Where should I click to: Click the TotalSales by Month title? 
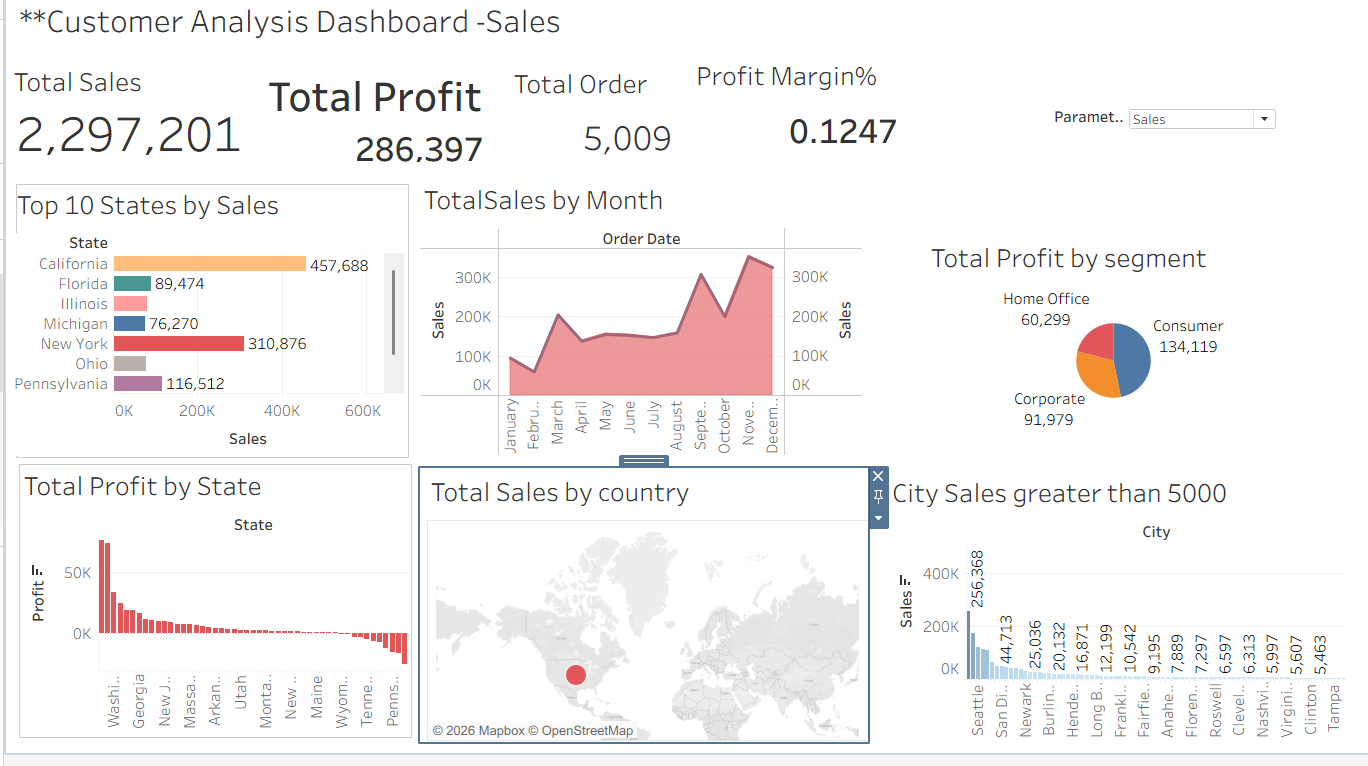pyautogui.click(x=544, y=200)
